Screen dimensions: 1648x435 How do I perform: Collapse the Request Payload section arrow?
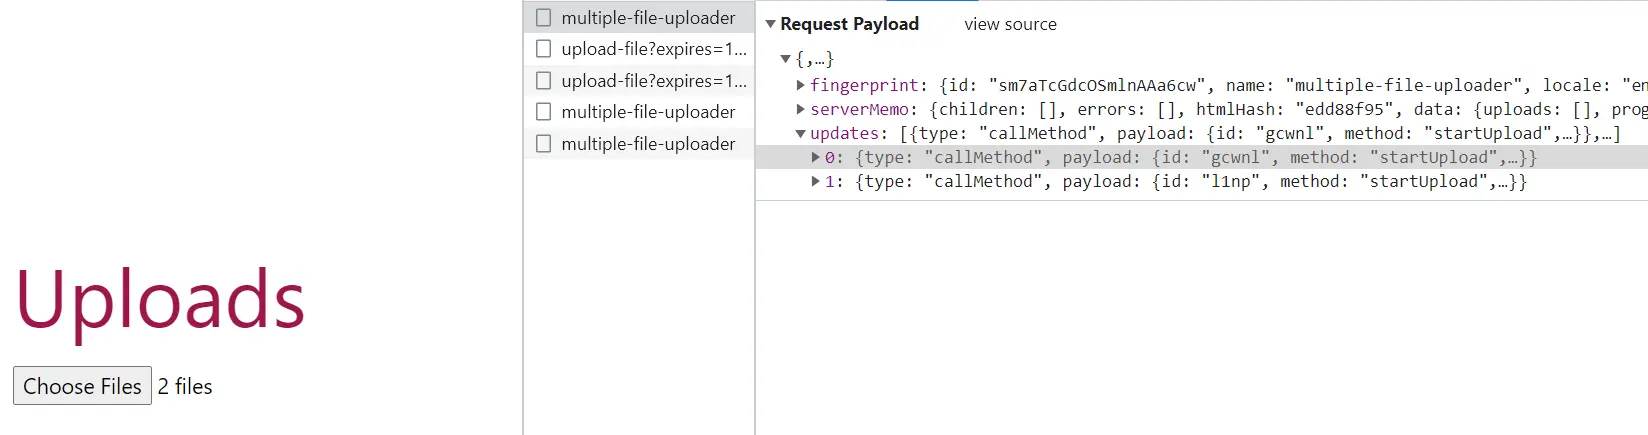[x=770, y=24]
